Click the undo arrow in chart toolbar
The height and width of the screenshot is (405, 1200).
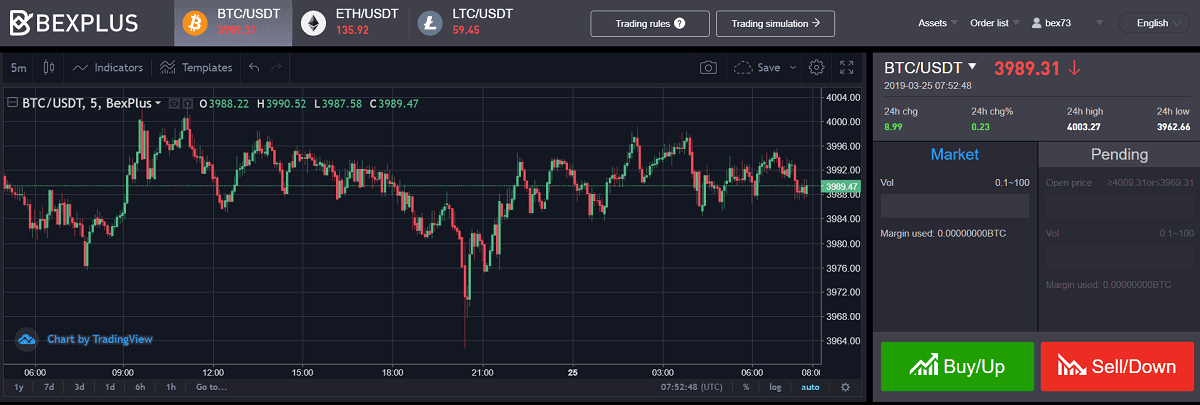pyautogui.click(x=254, y=68)
